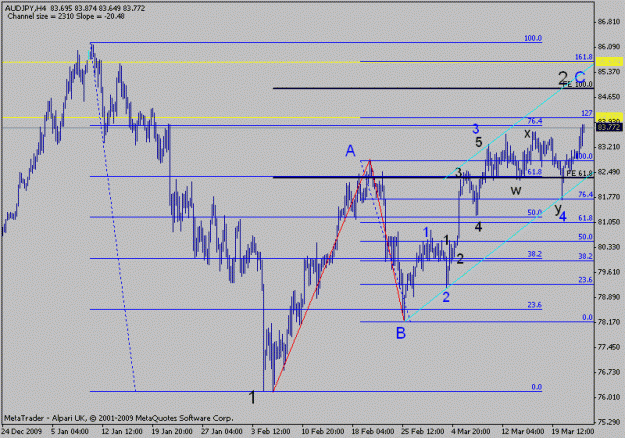Select the 84.650 price axis label
Image resolution: width=625 pixels, height=438 pixels.
[609, 96]
